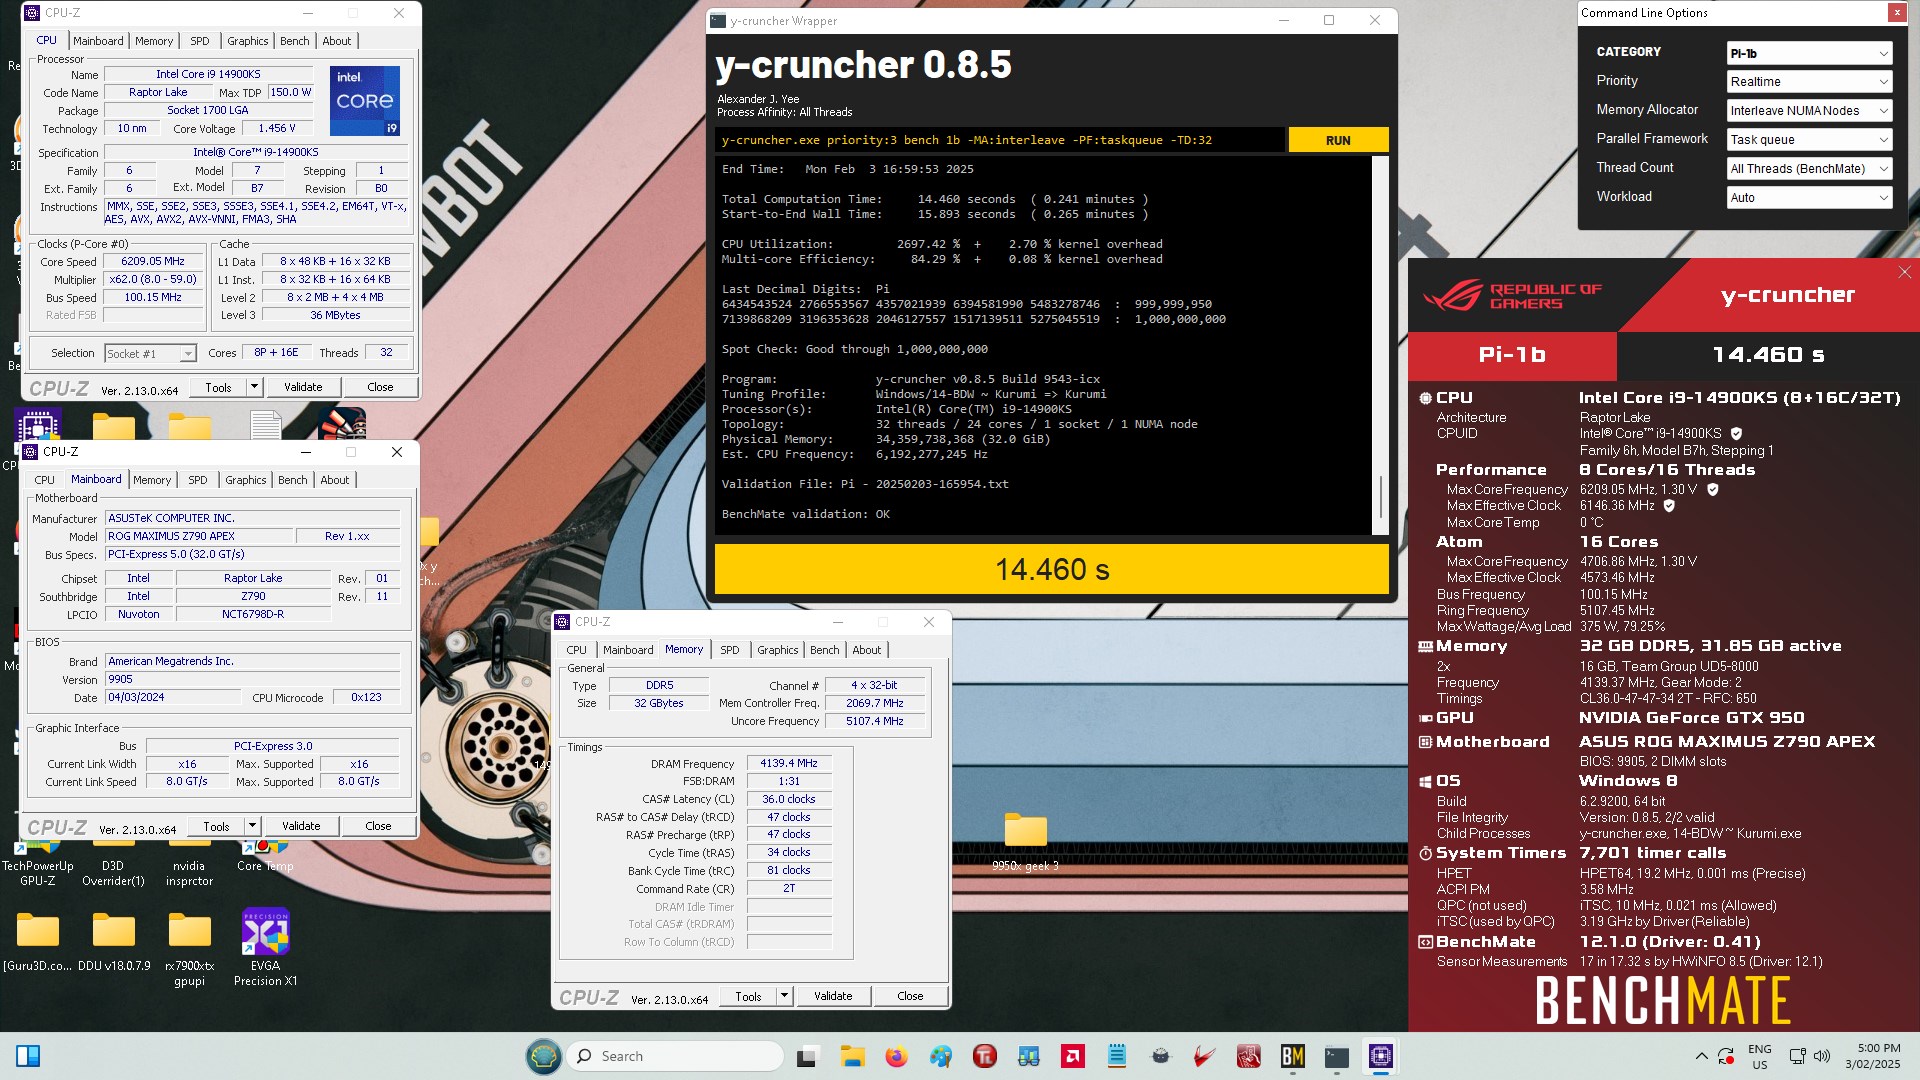Open the Priority dropdown set to Realtime
Screen dimensions: 1920x1080
(1809, 82)
